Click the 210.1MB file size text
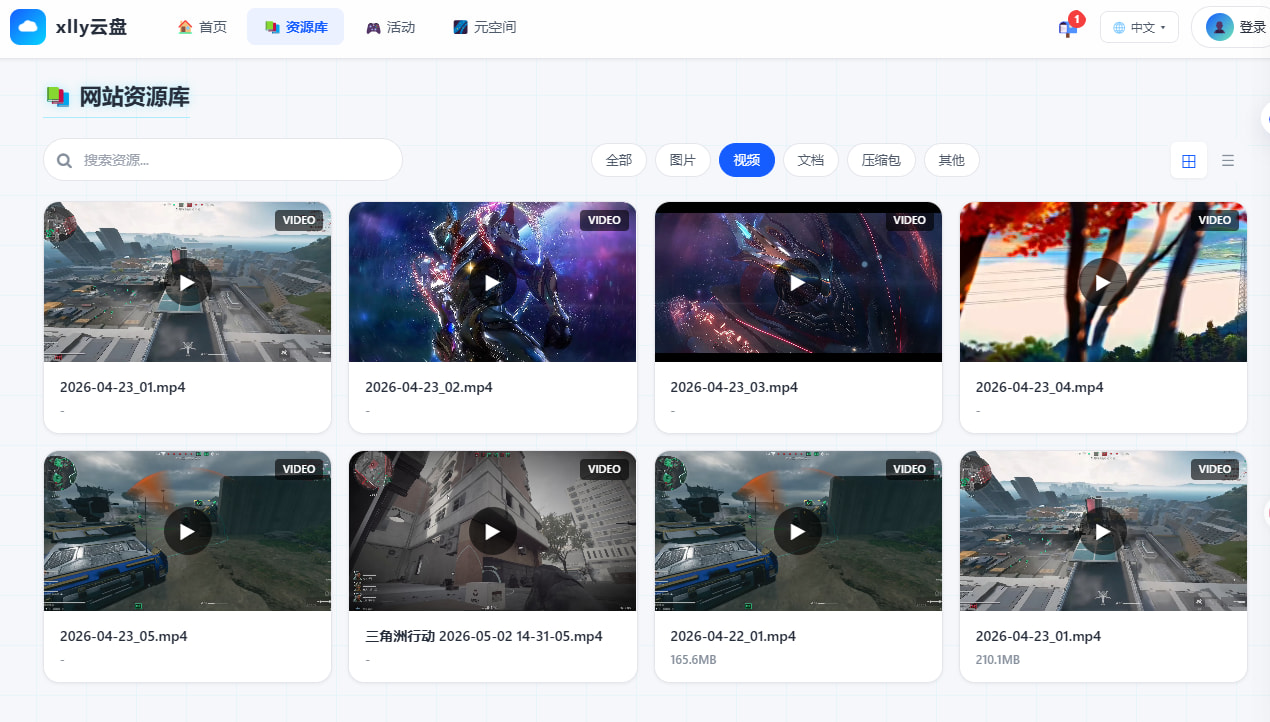This screenshot has height=722, width=1270. tap(998, 660)
